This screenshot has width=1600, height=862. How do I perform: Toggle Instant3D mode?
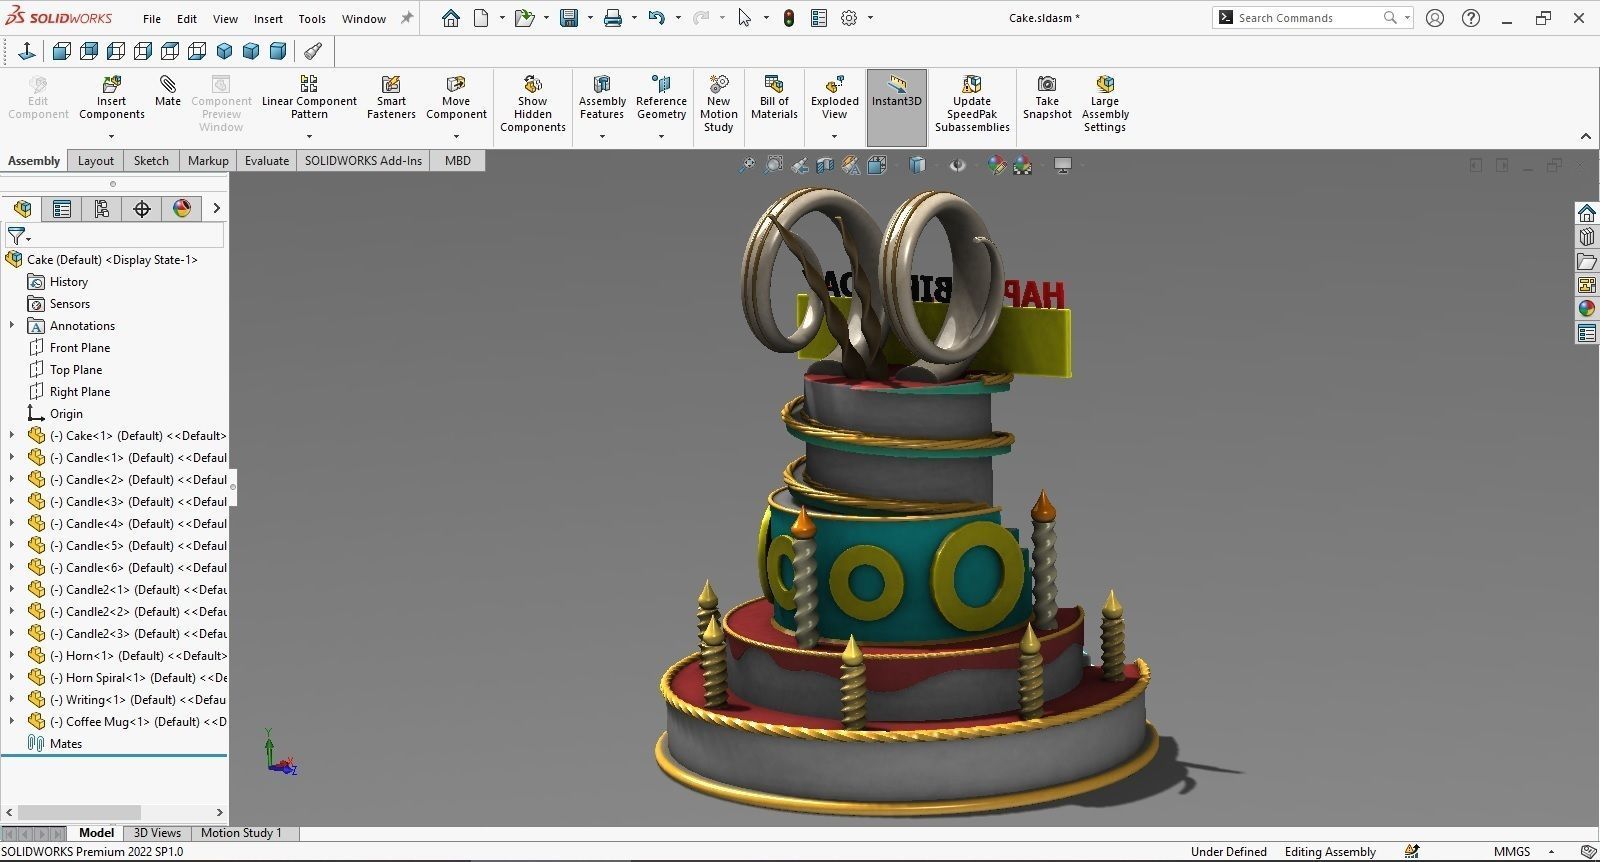pyautogui.click(x=897, y=107)
